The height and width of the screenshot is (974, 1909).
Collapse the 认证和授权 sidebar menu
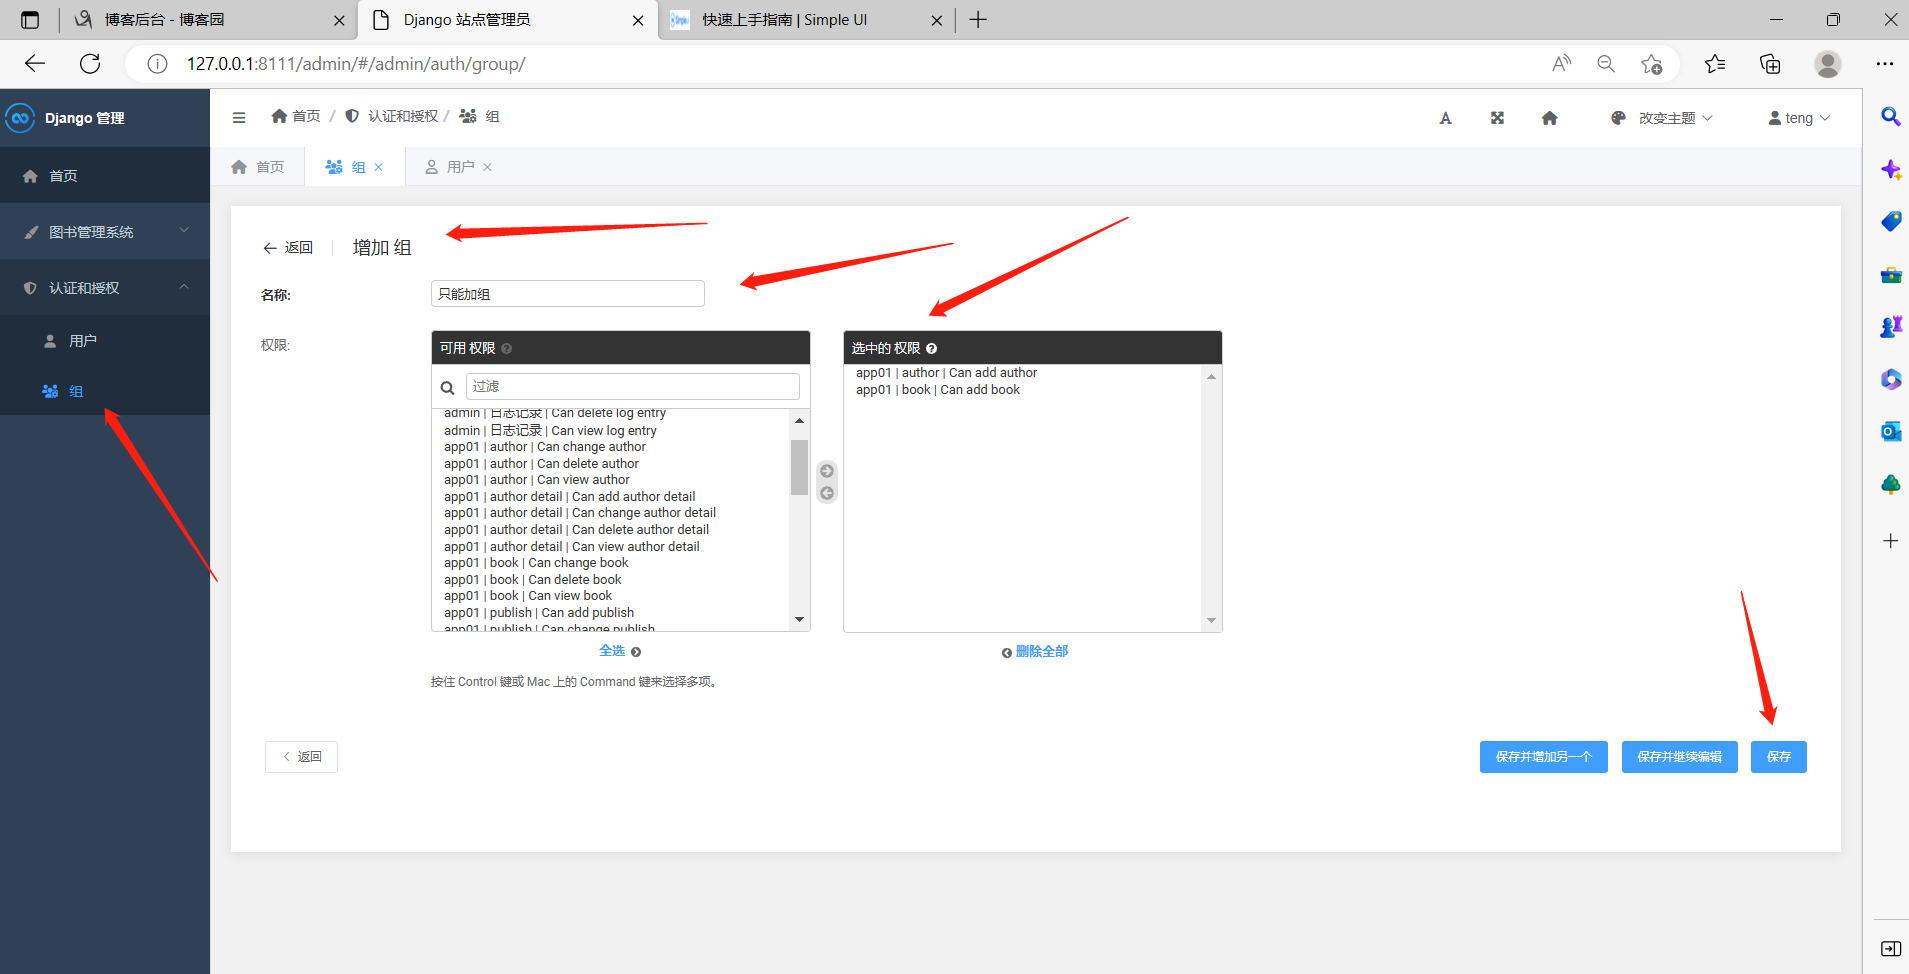[105, 288]
